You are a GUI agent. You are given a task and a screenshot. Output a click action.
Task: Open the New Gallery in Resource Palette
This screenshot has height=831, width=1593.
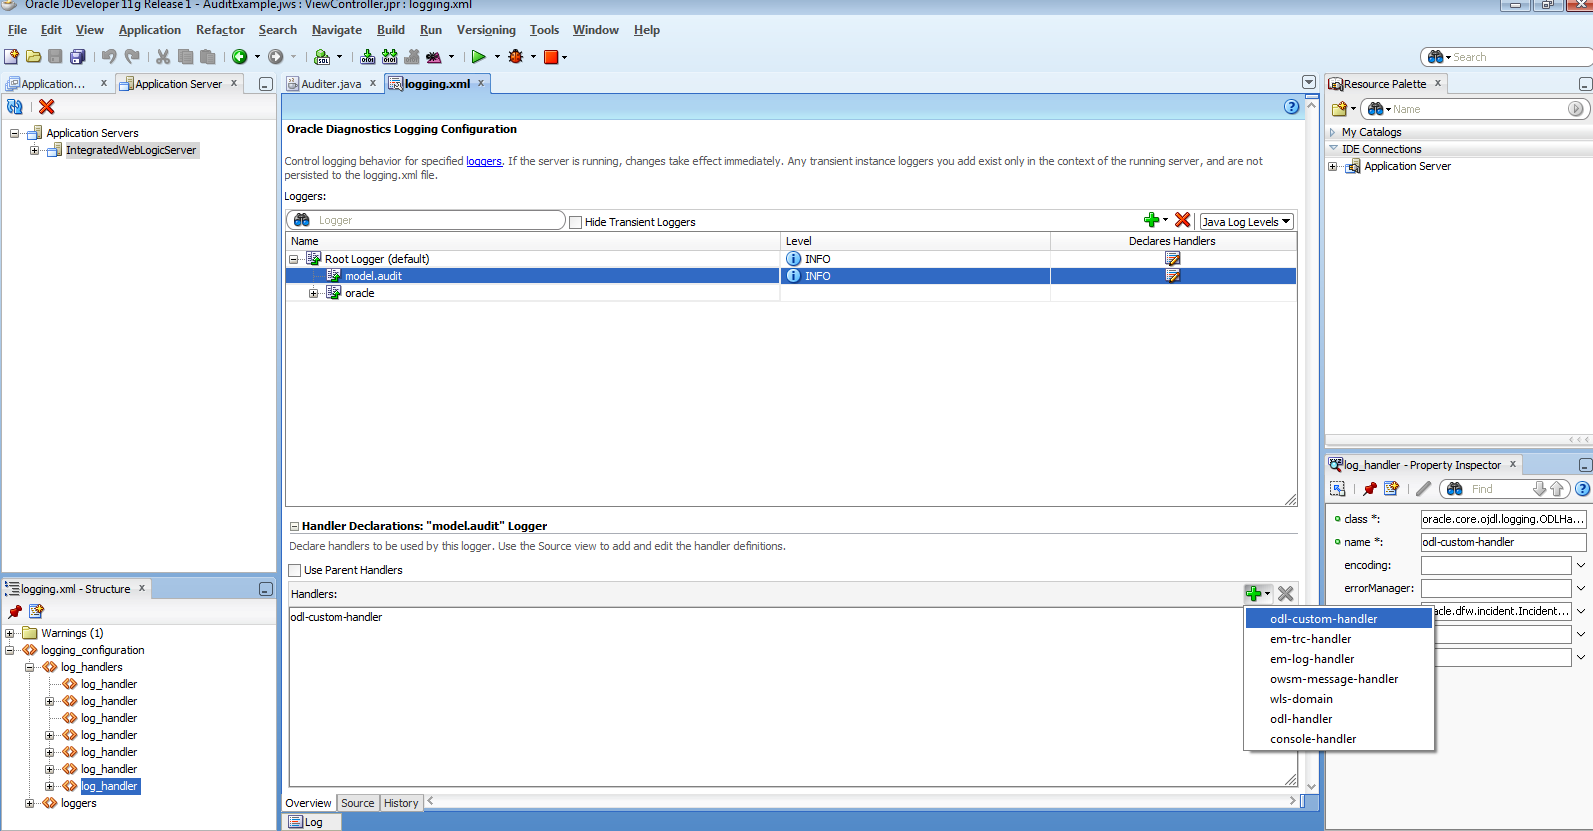1340,109
